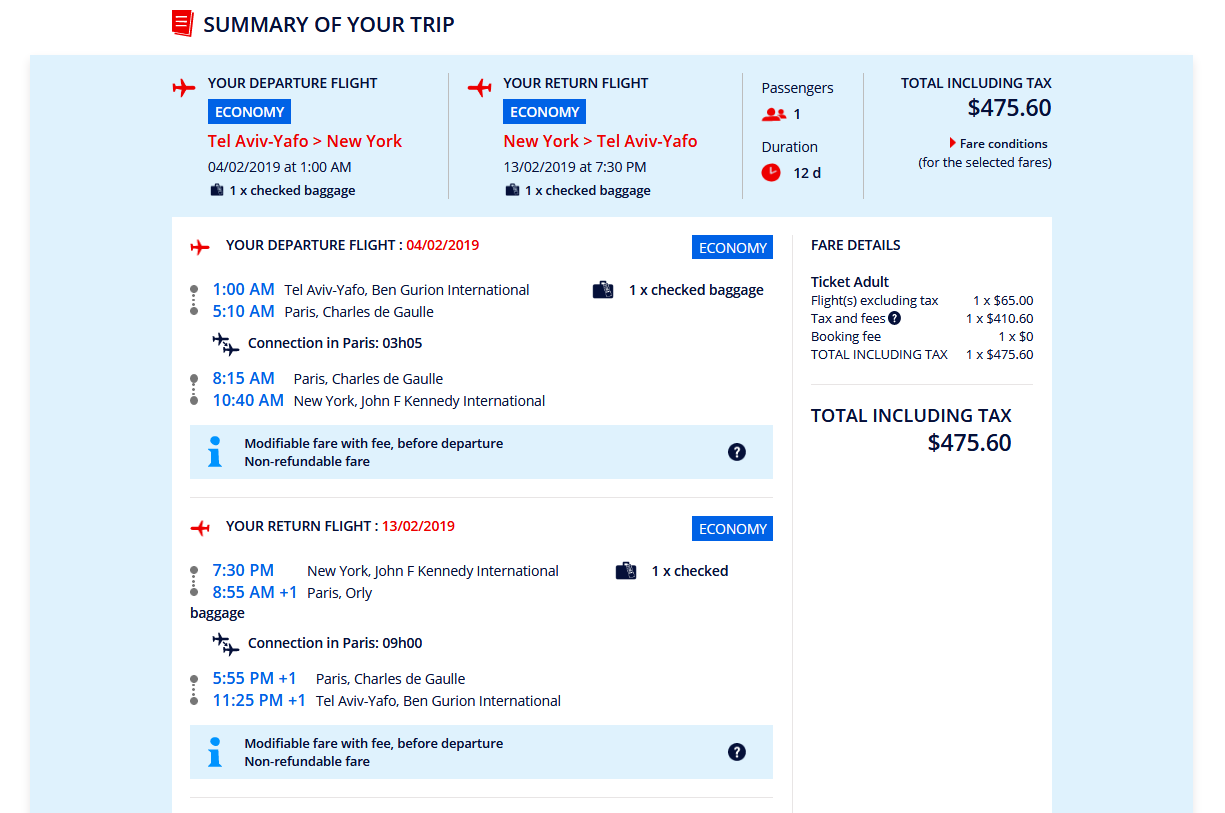1225x813 pixels.
Task: Click the blue info icon under departure flight
Action: [215, 452]
